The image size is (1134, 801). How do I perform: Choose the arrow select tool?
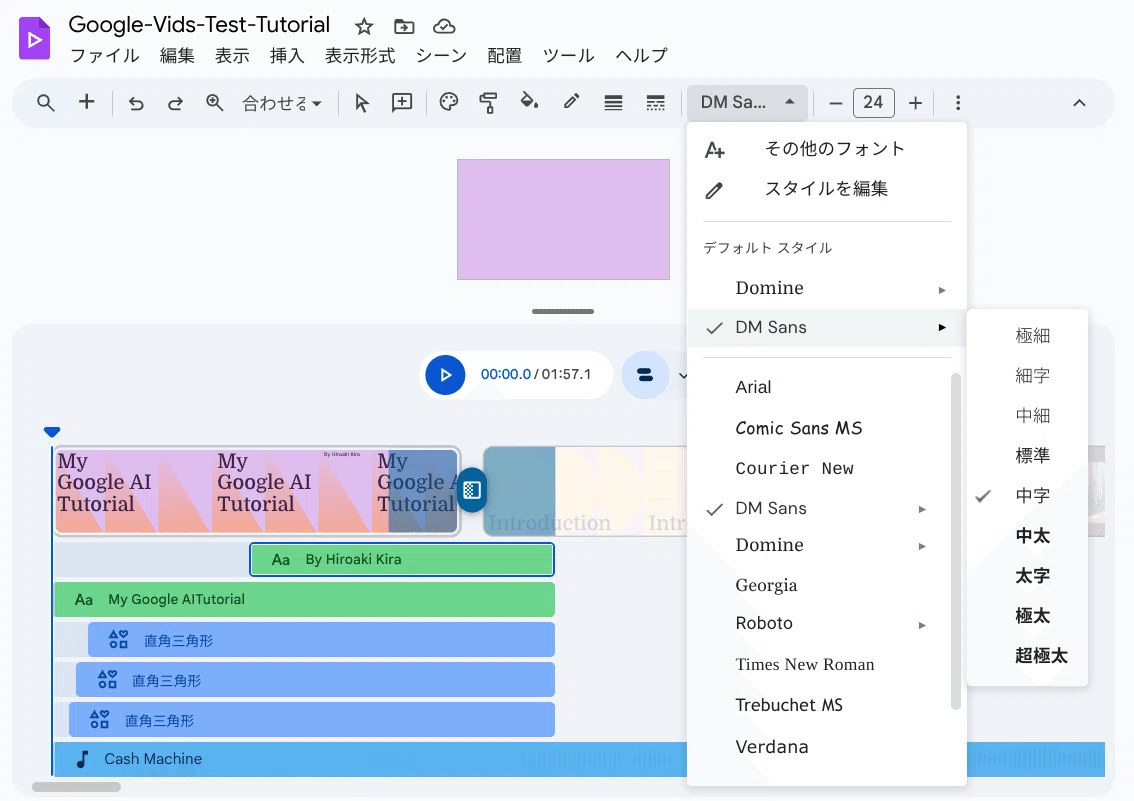click(362, 103)
